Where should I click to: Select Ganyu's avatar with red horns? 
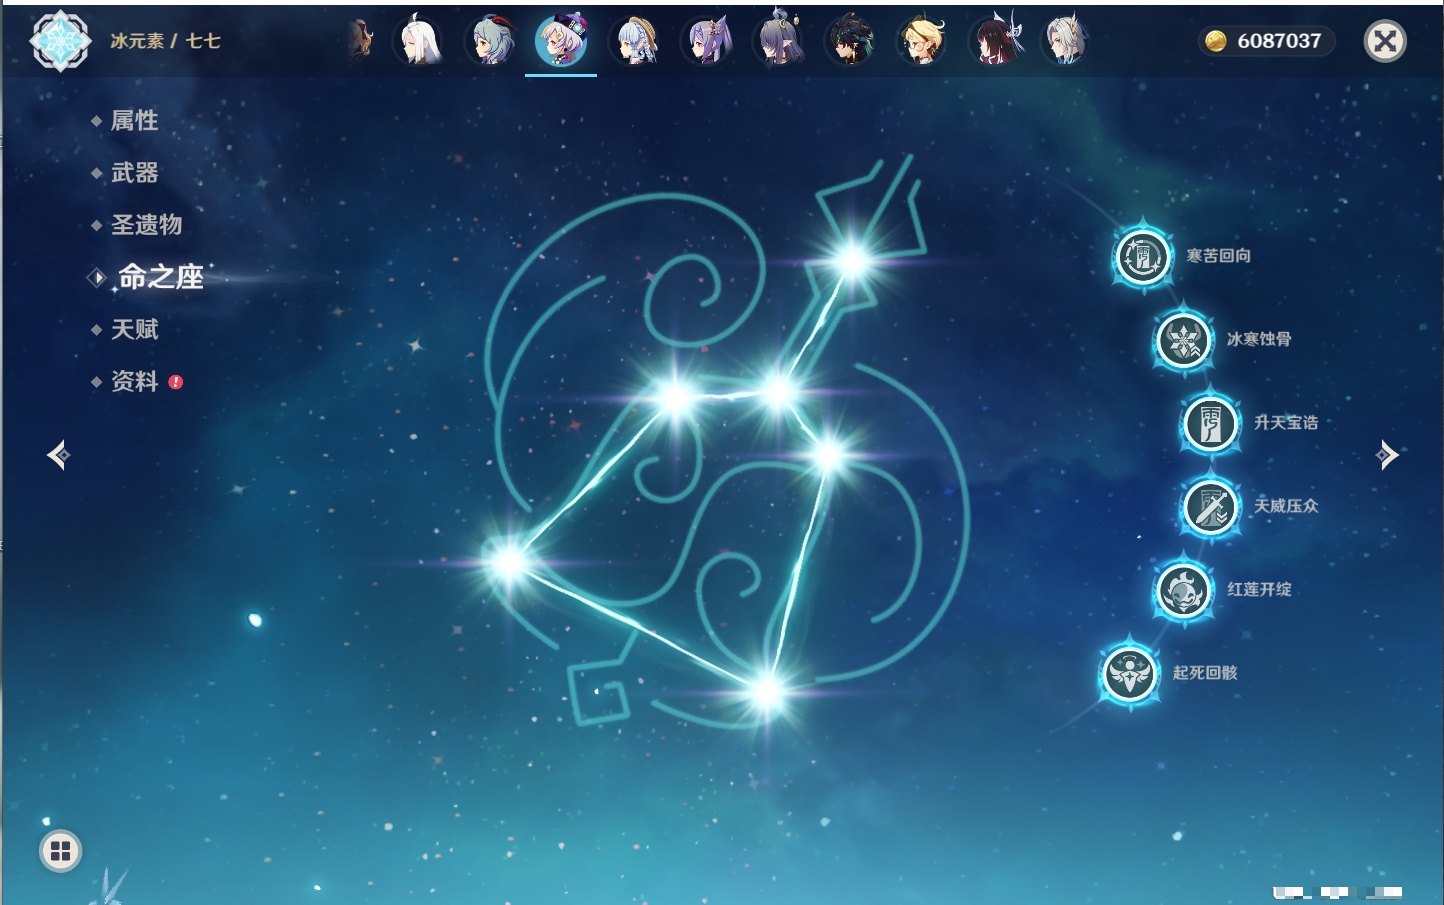[491, 41]
